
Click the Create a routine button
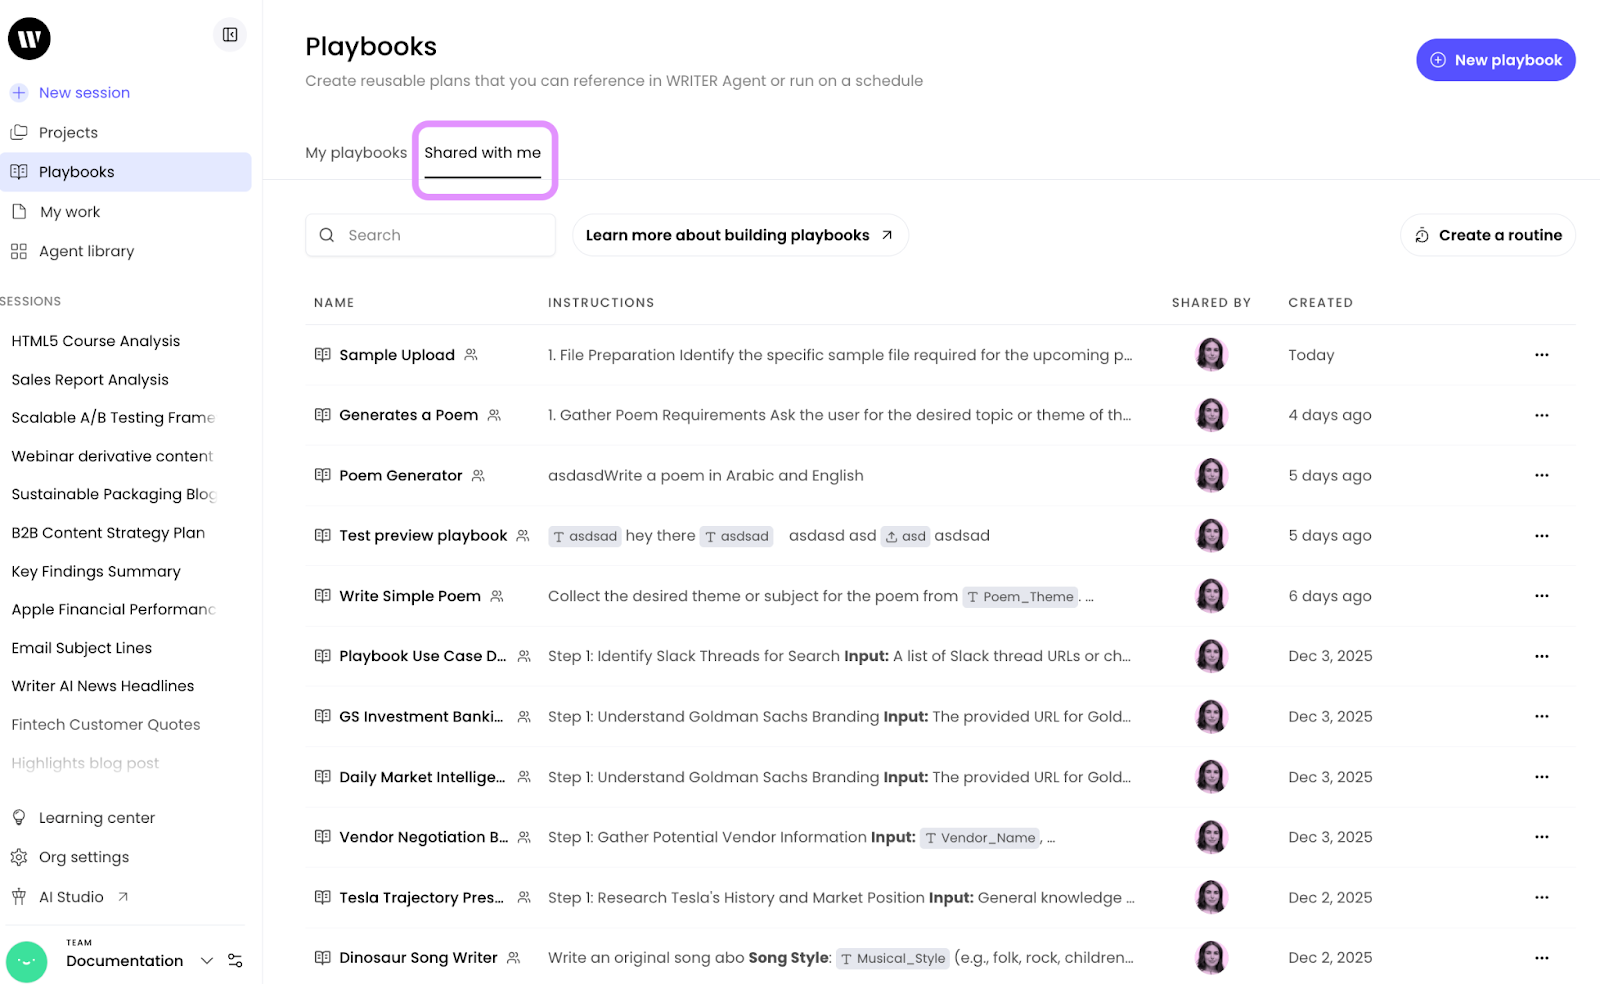click(1488, 235)
